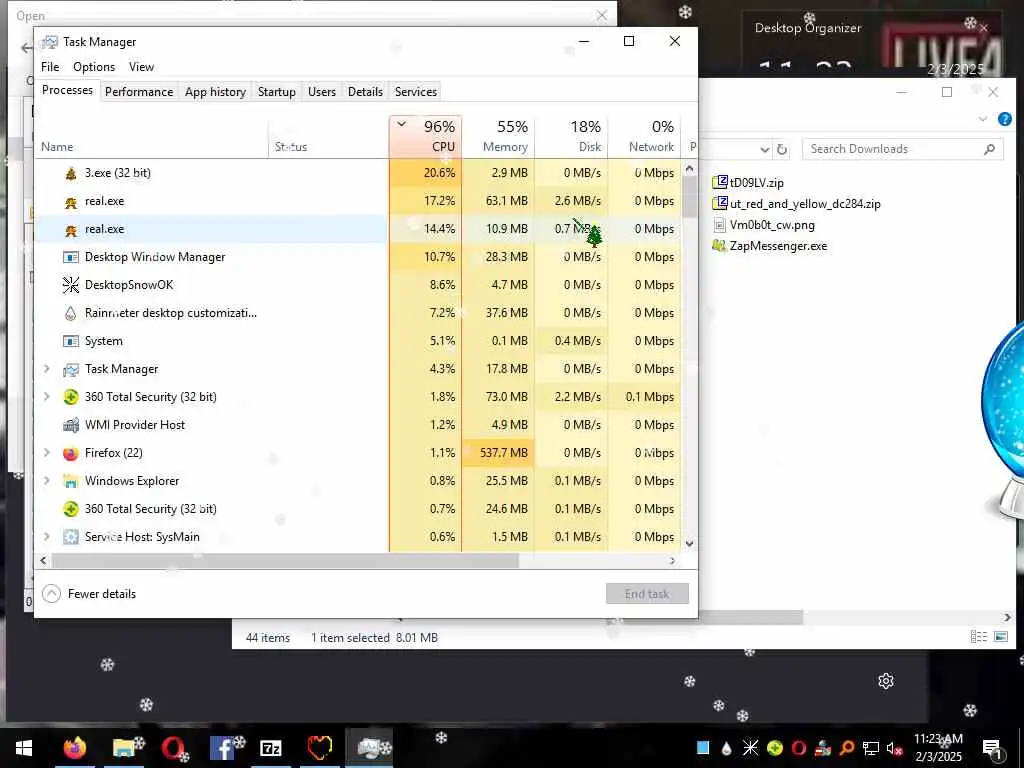
Task: Open 7-Zip from the taskbar
Action: [x=270, y=748]
